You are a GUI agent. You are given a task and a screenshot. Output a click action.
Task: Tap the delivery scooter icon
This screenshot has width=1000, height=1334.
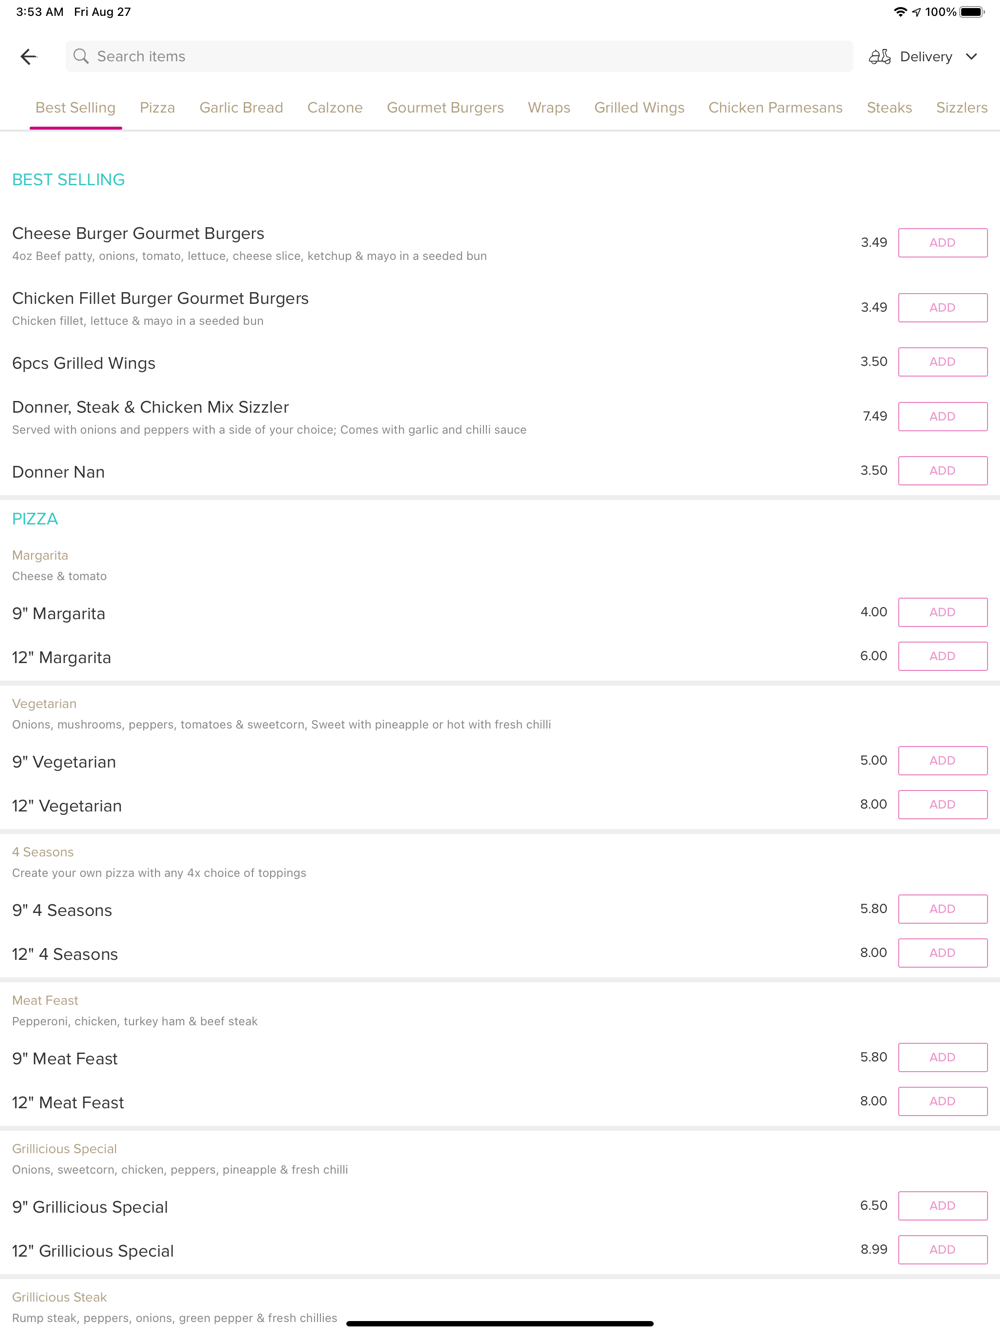tap(879, 57)
